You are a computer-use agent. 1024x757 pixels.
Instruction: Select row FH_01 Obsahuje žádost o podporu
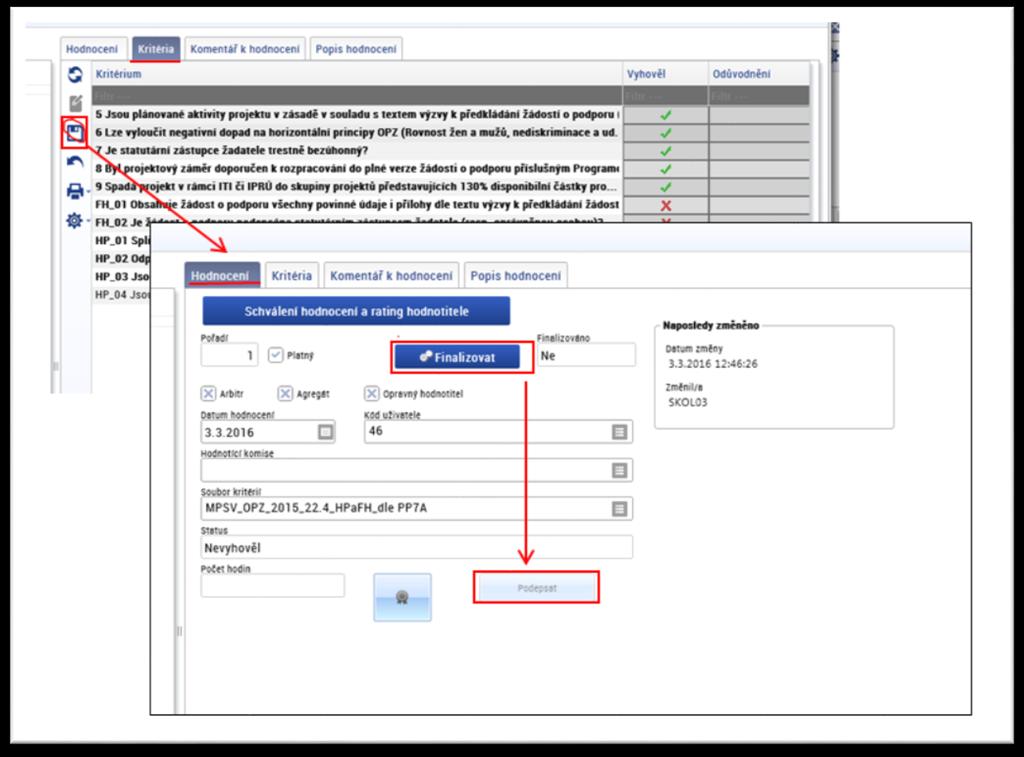coord(357,204)
